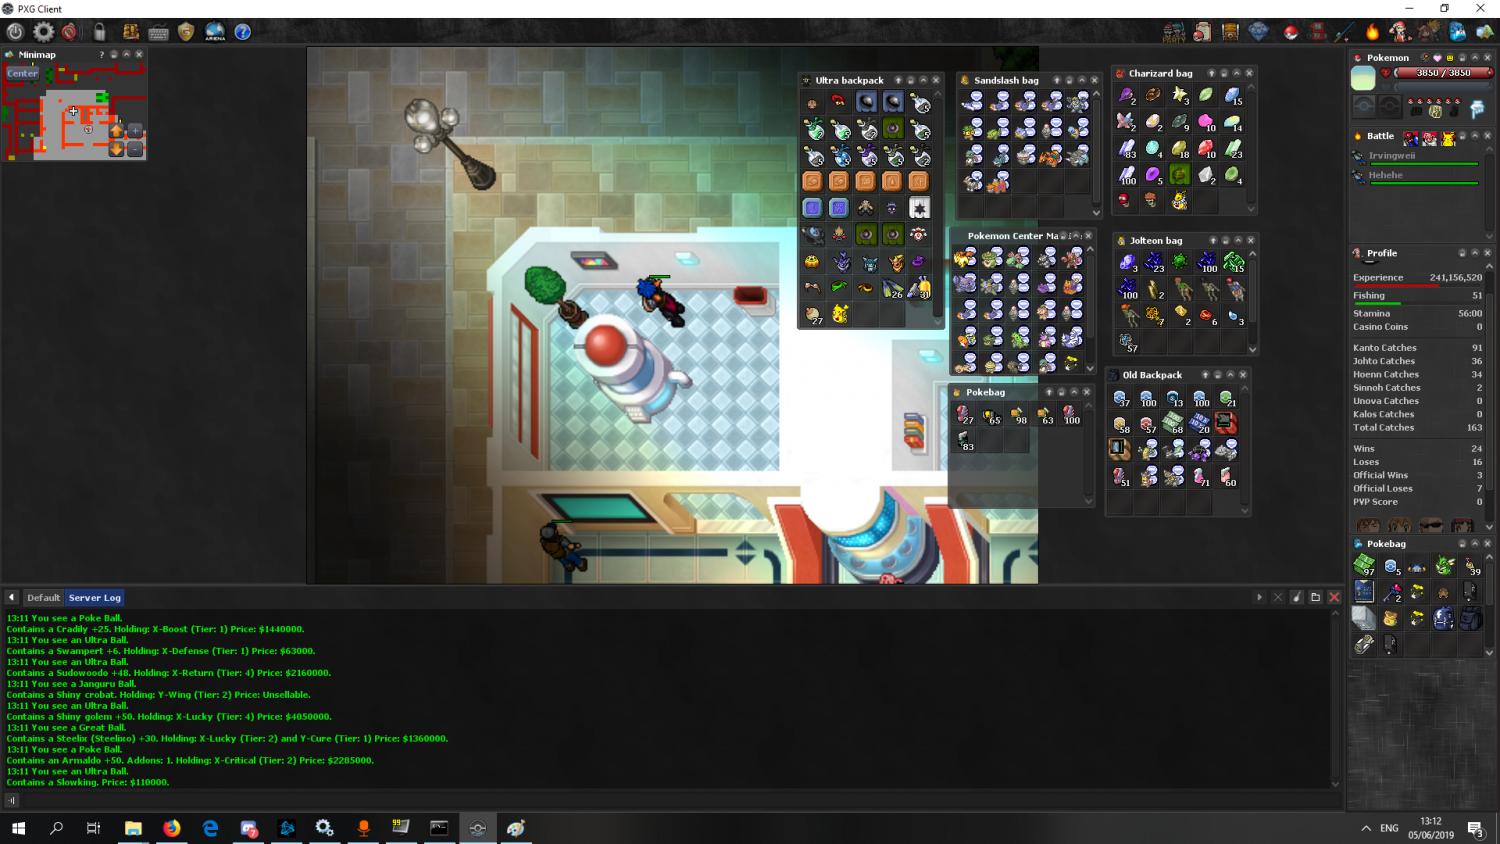Switch to the Default chat tab
Image resolution: width=1500 pixels, height=844 pixels.
[x=43, y=597]
